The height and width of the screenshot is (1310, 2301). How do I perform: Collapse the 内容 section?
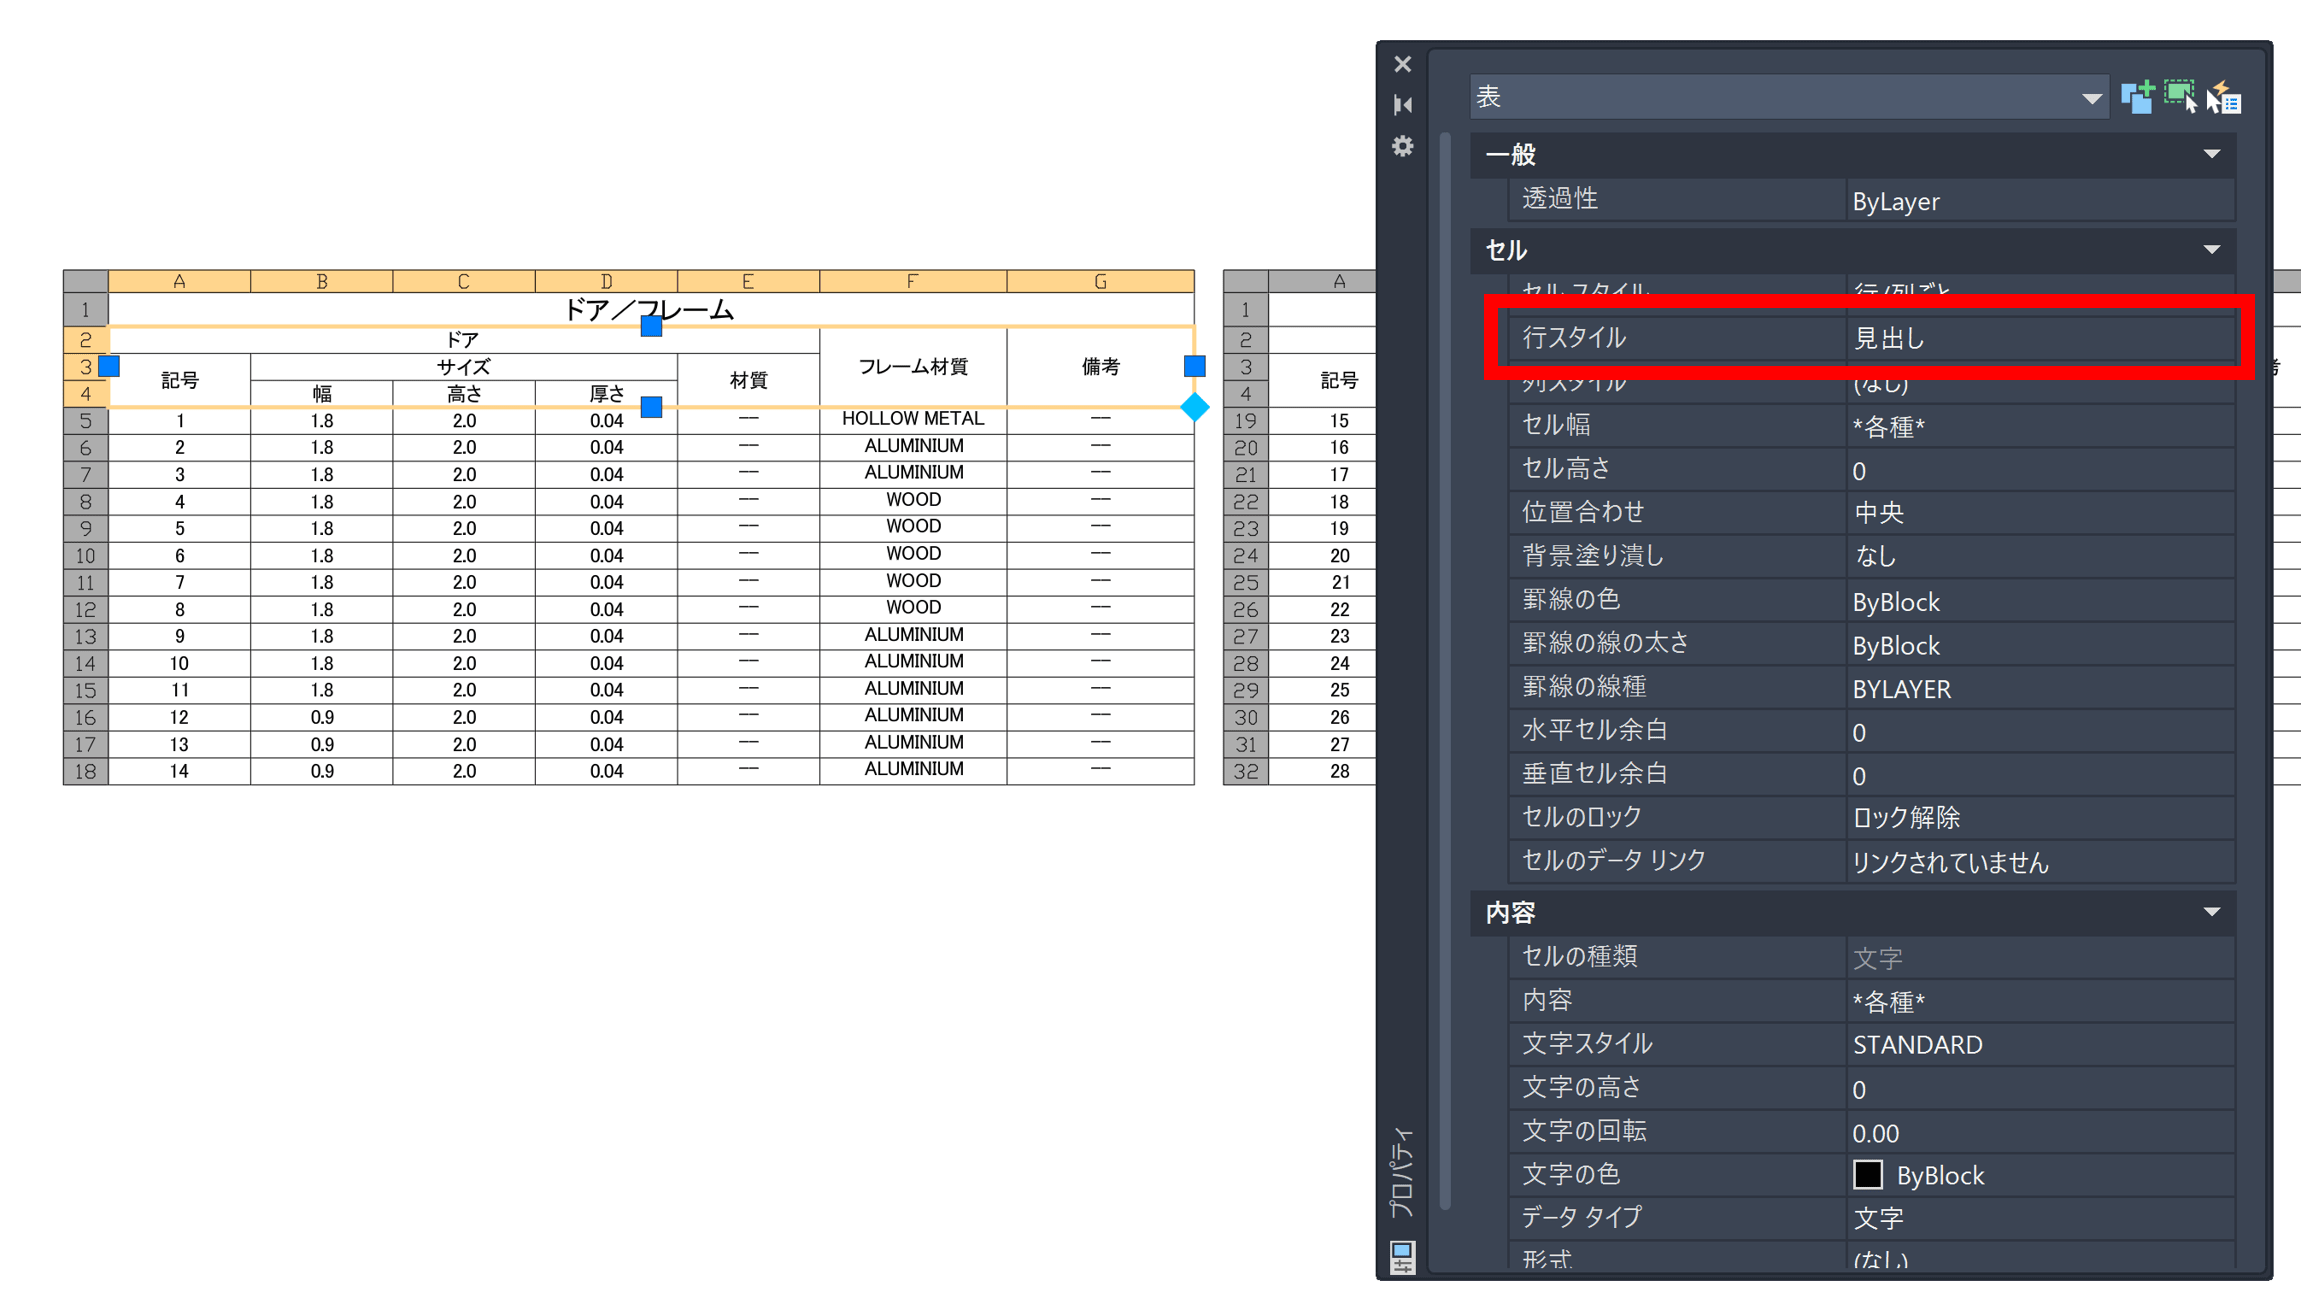pyautogui.click(x=2211, y=912)
